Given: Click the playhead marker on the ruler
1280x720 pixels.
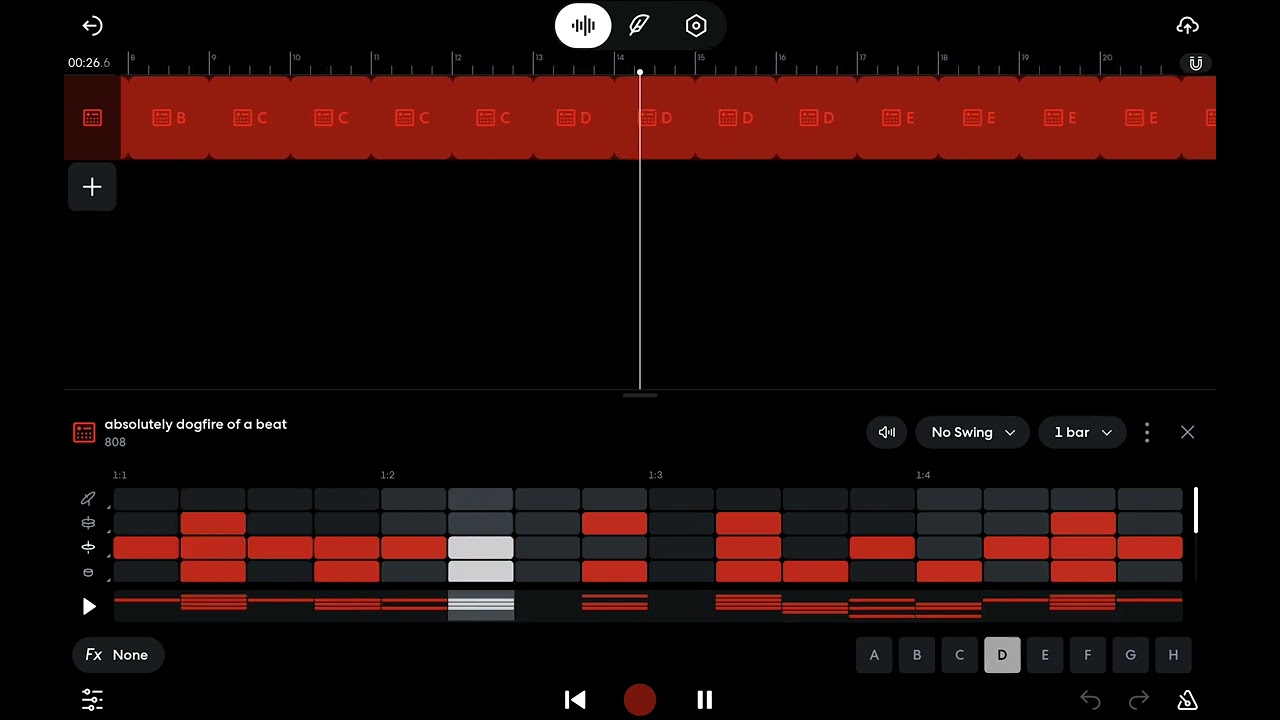Looking at the screenshot, I should click(640, 72).
